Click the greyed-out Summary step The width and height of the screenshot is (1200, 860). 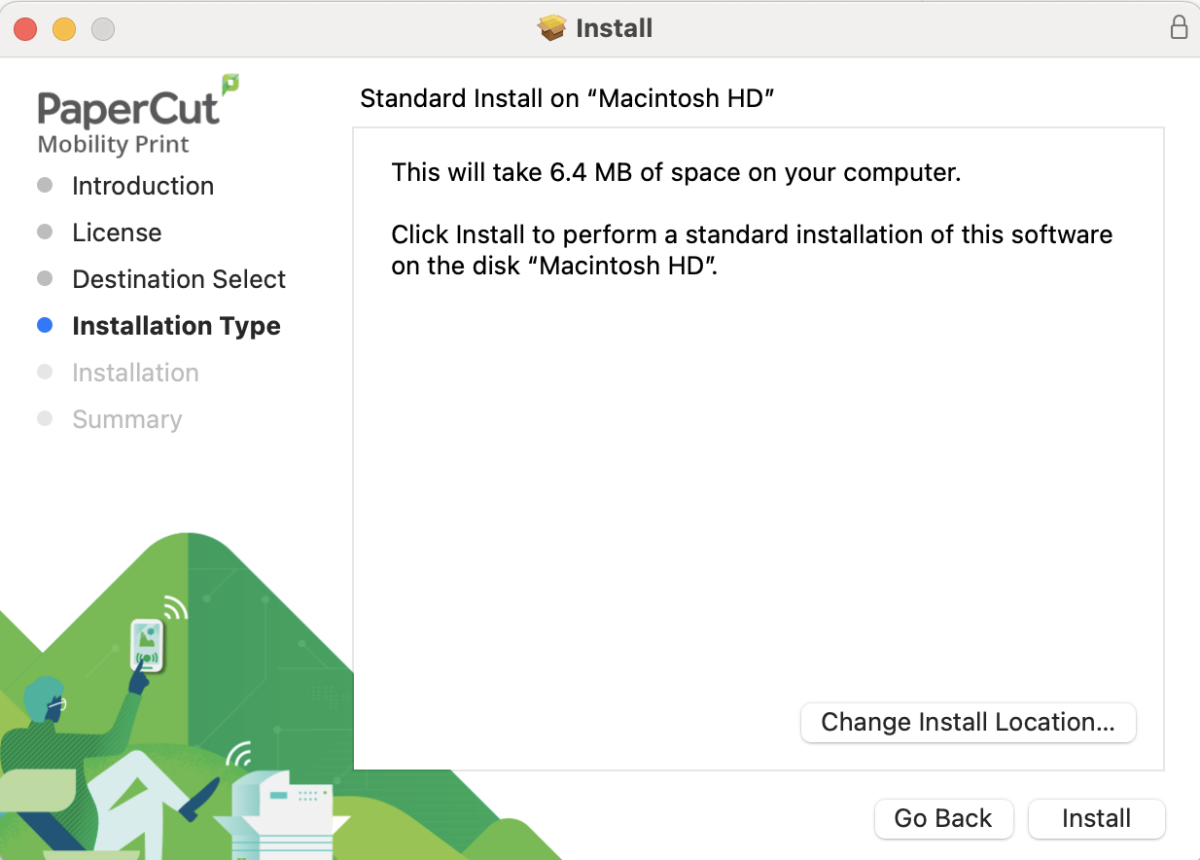pos(127,420)
